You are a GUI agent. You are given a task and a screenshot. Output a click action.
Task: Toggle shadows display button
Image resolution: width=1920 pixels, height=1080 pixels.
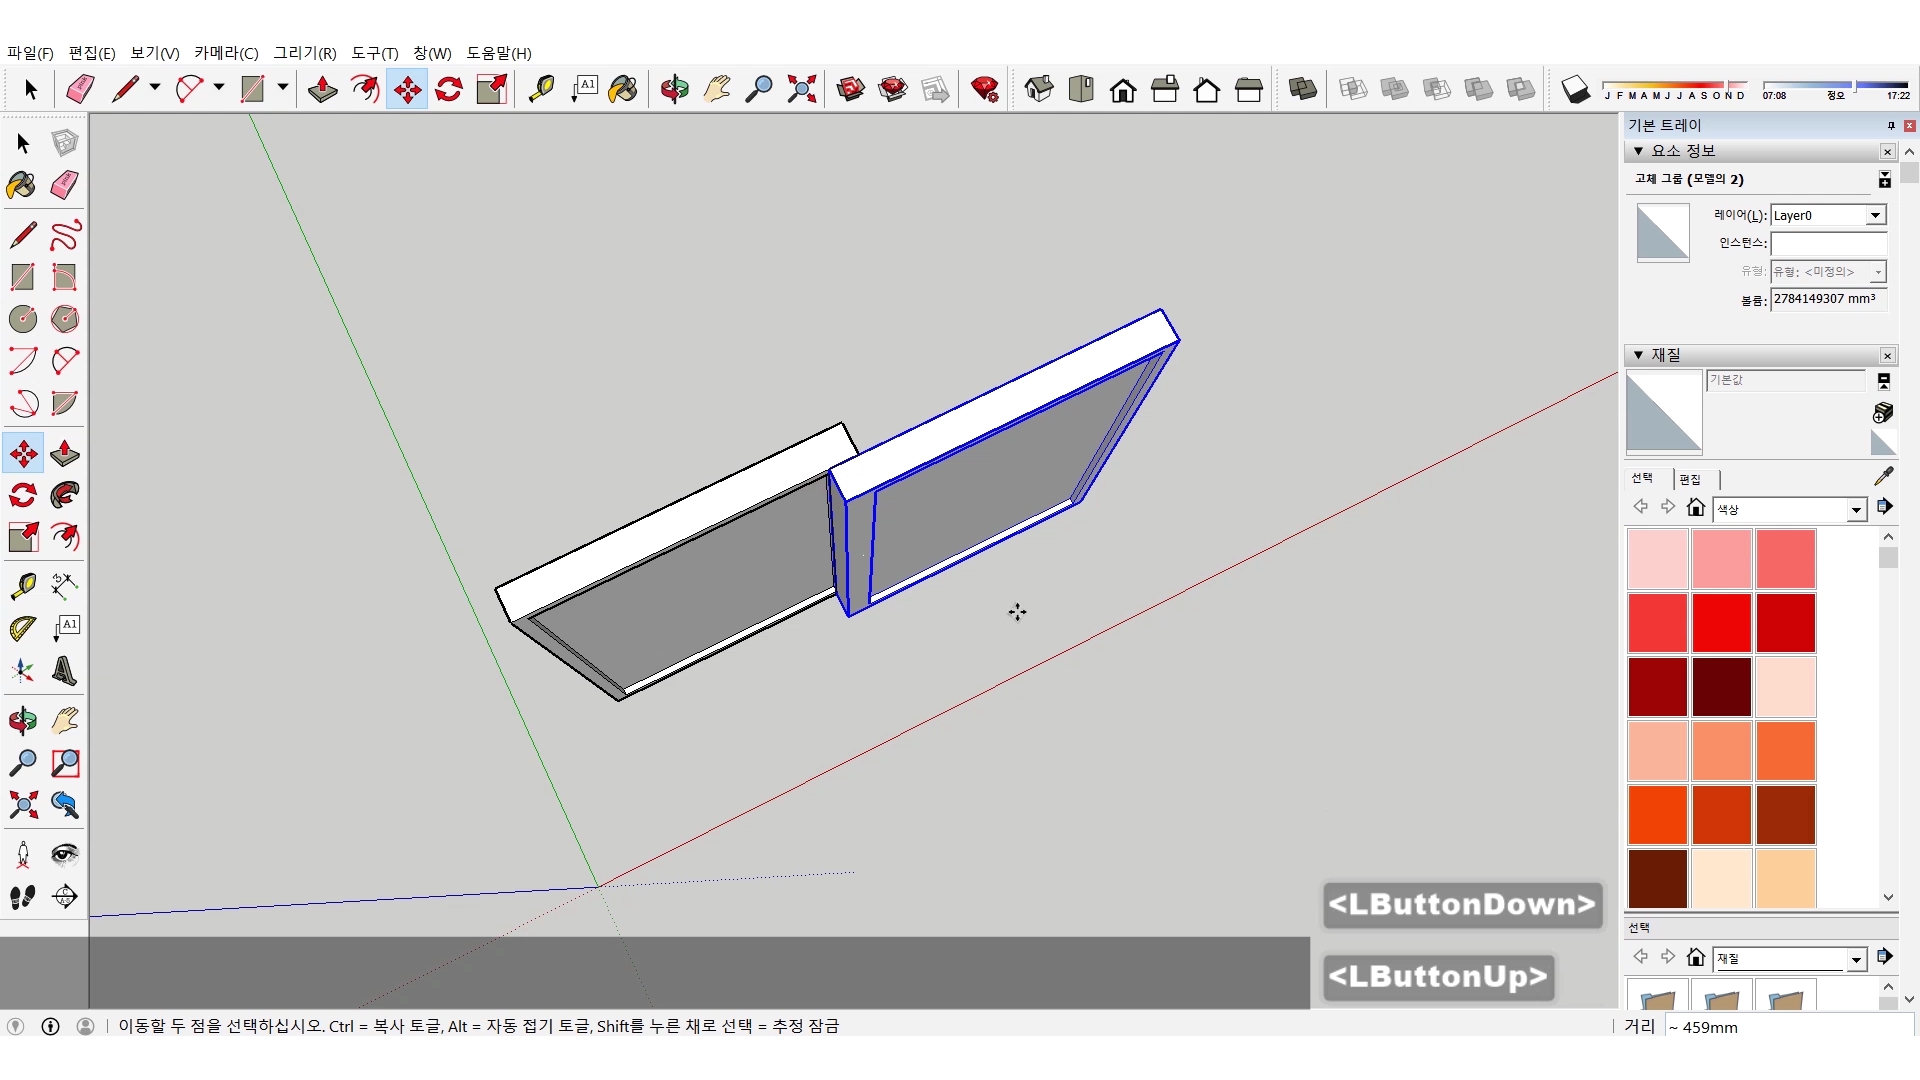tap(1575, 90)
